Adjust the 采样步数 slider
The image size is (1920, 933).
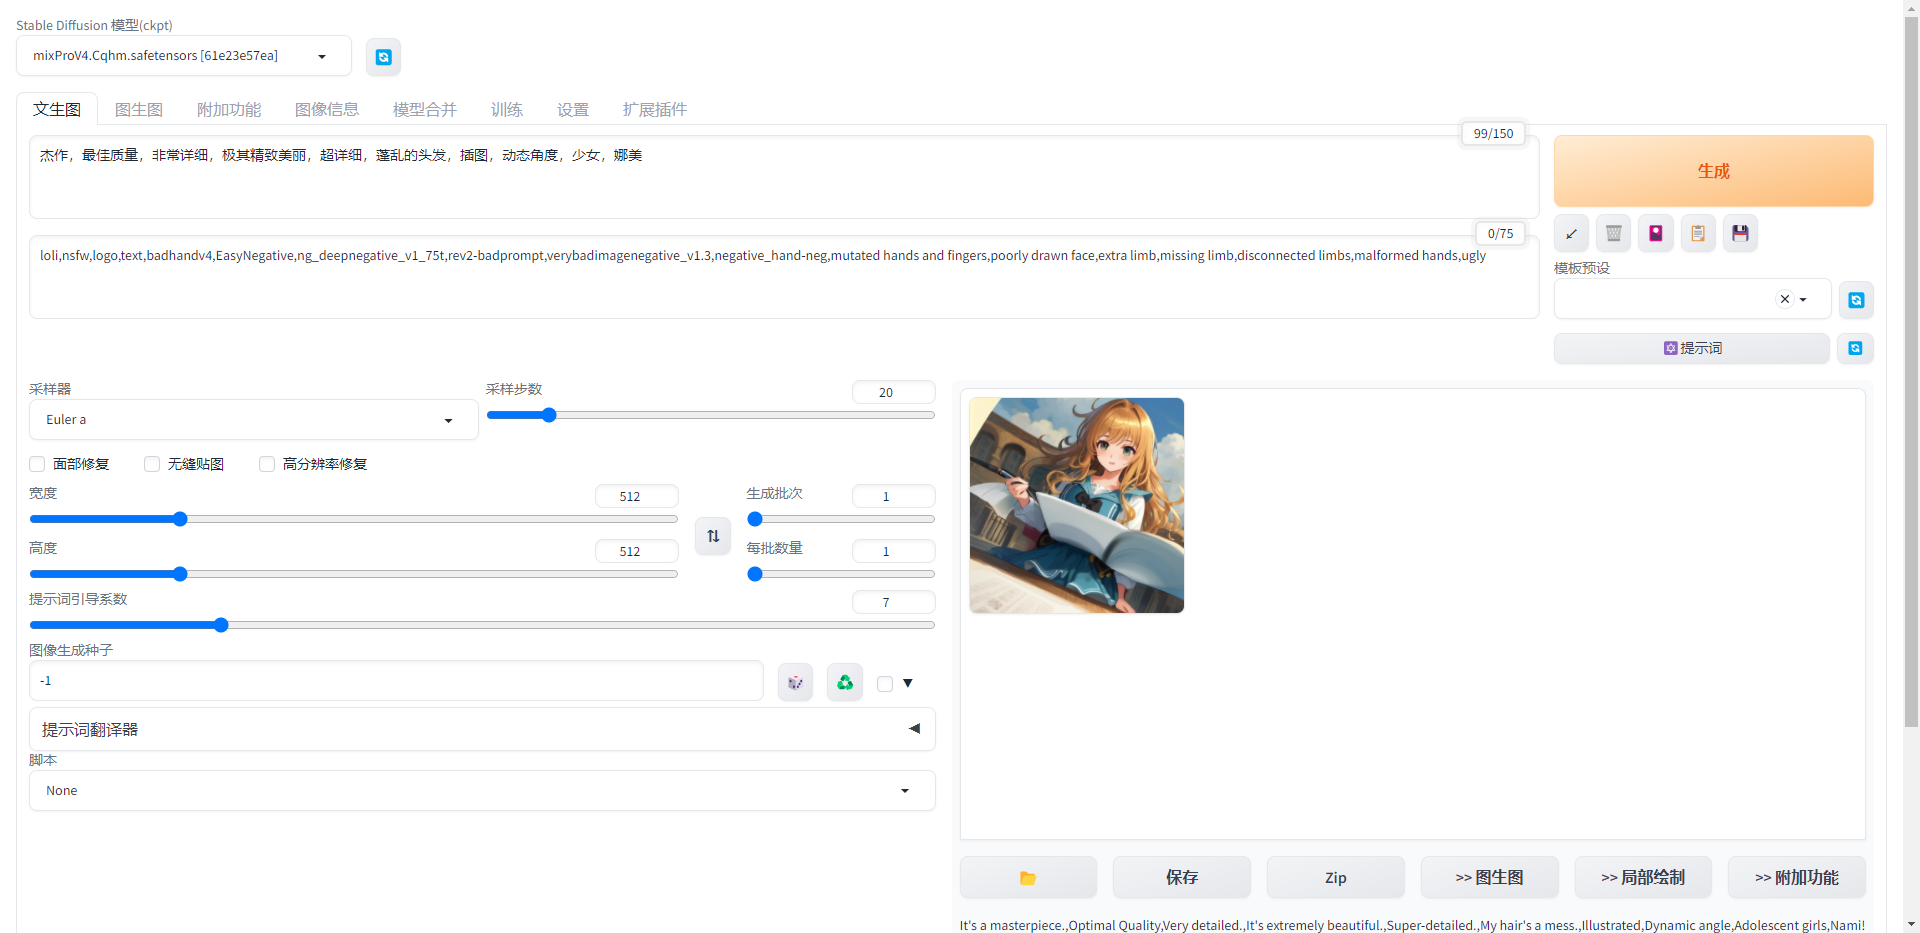[710, 415]
